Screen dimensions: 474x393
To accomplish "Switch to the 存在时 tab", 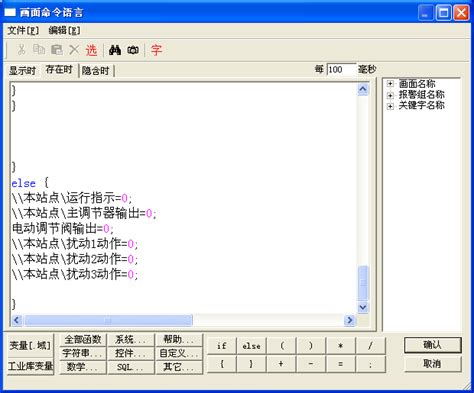I will (59, 70).
